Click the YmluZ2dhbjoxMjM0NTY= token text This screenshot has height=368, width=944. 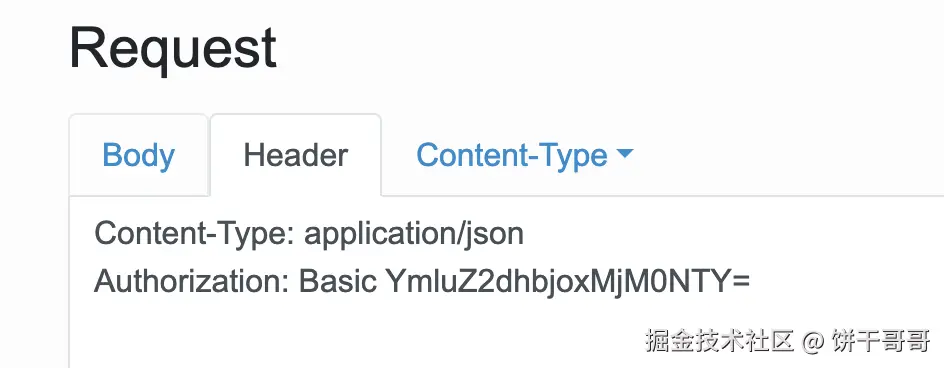point(567,281)
